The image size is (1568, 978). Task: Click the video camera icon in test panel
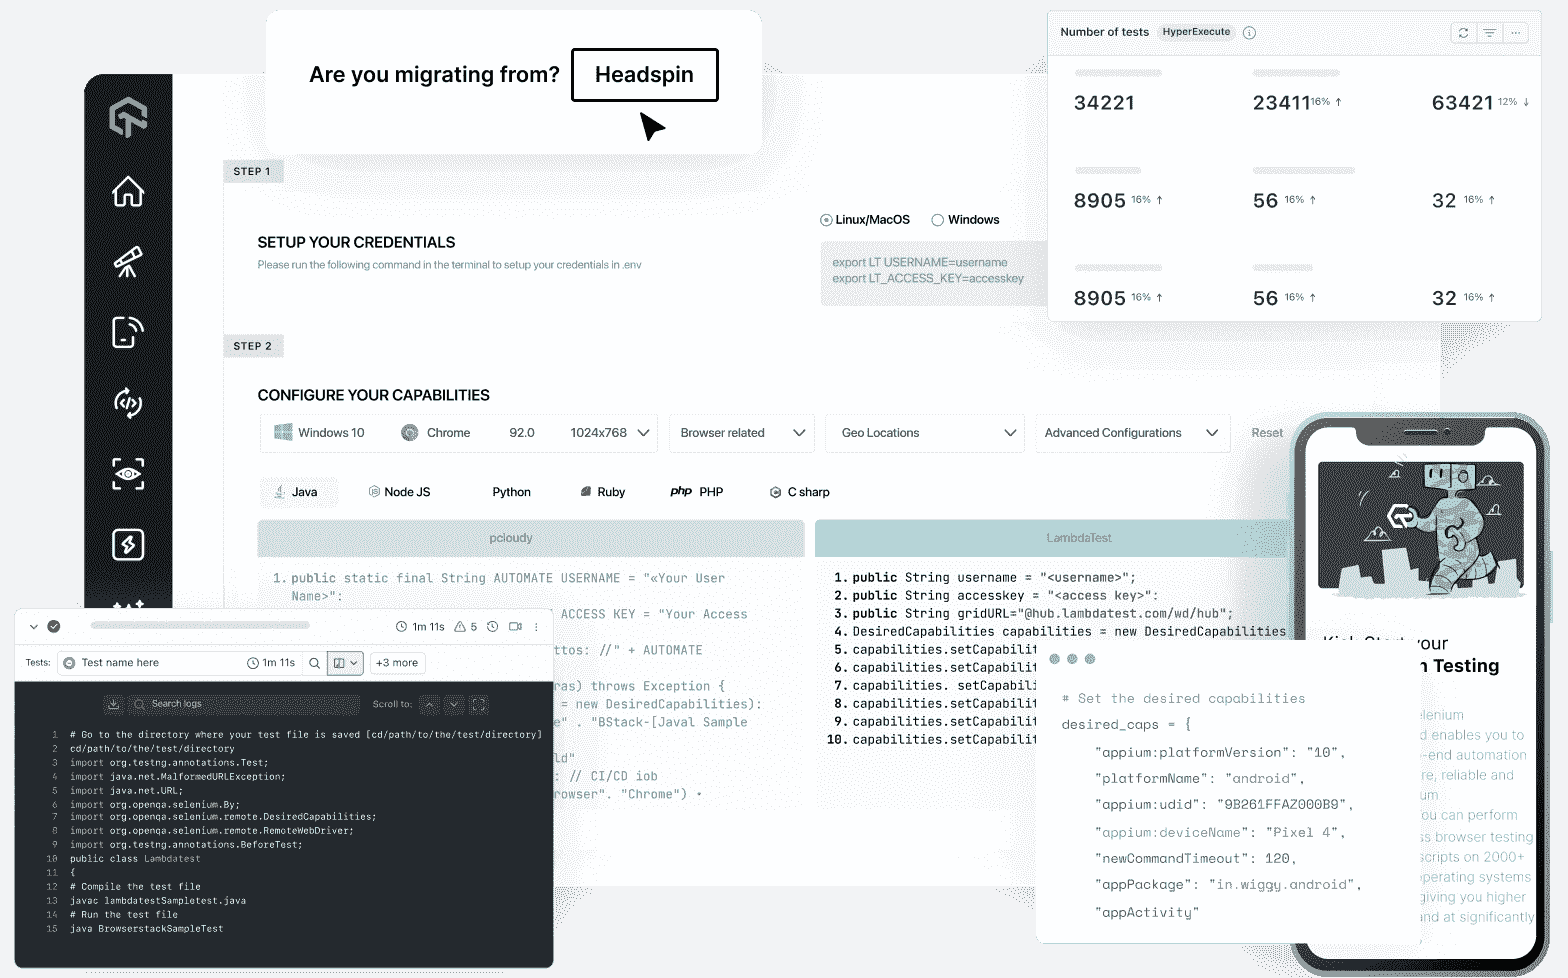pyautogui.click(x=516, y=627)
